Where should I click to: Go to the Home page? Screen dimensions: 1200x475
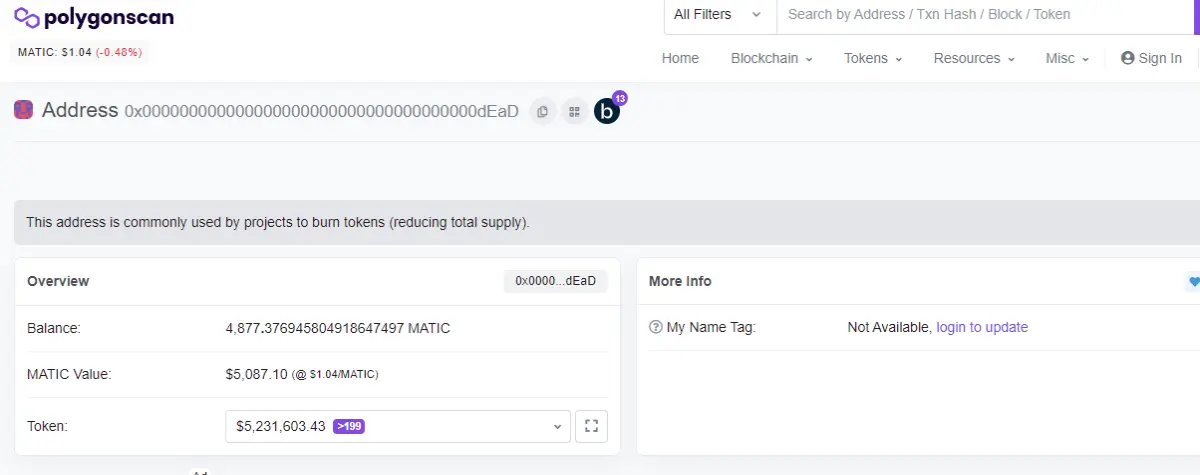[x=680, y=58]
